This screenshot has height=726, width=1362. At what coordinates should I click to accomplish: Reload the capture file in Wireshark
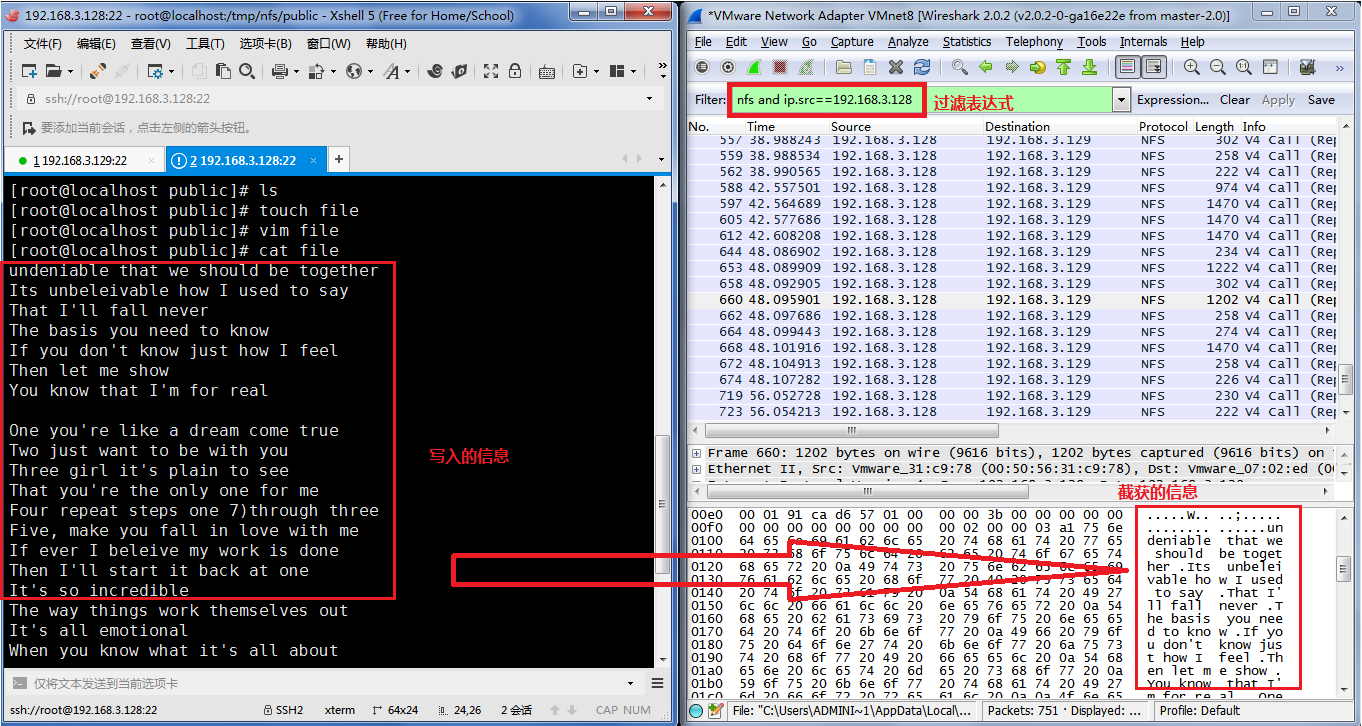pyautogui.click(x=922, y=68)
